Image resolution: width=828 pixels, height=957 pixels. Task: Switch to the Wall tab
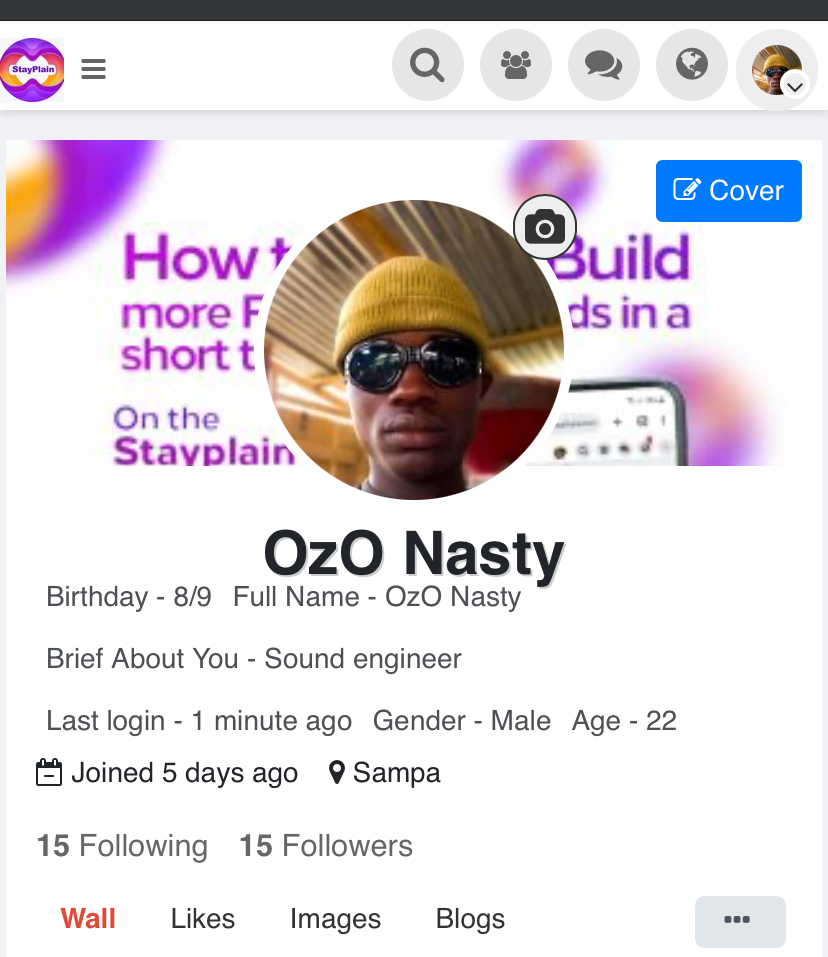88,919
